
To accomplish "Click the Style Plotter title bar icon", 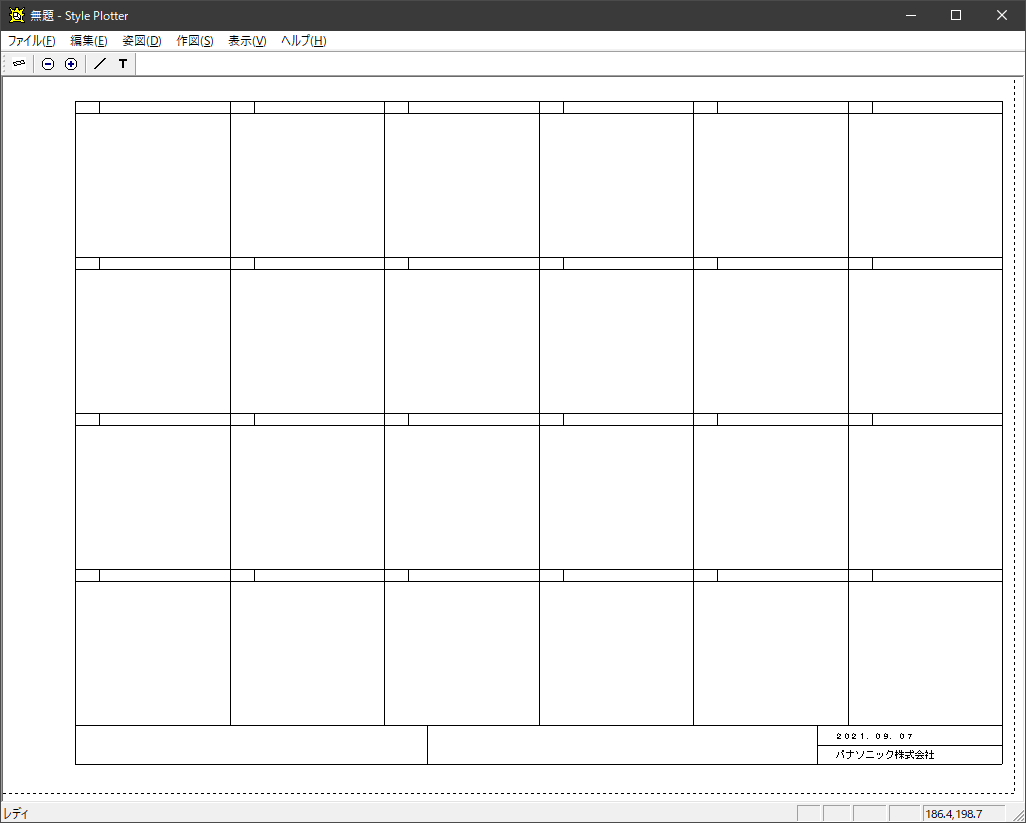I will pyautogui.click(x=16, y=15).
